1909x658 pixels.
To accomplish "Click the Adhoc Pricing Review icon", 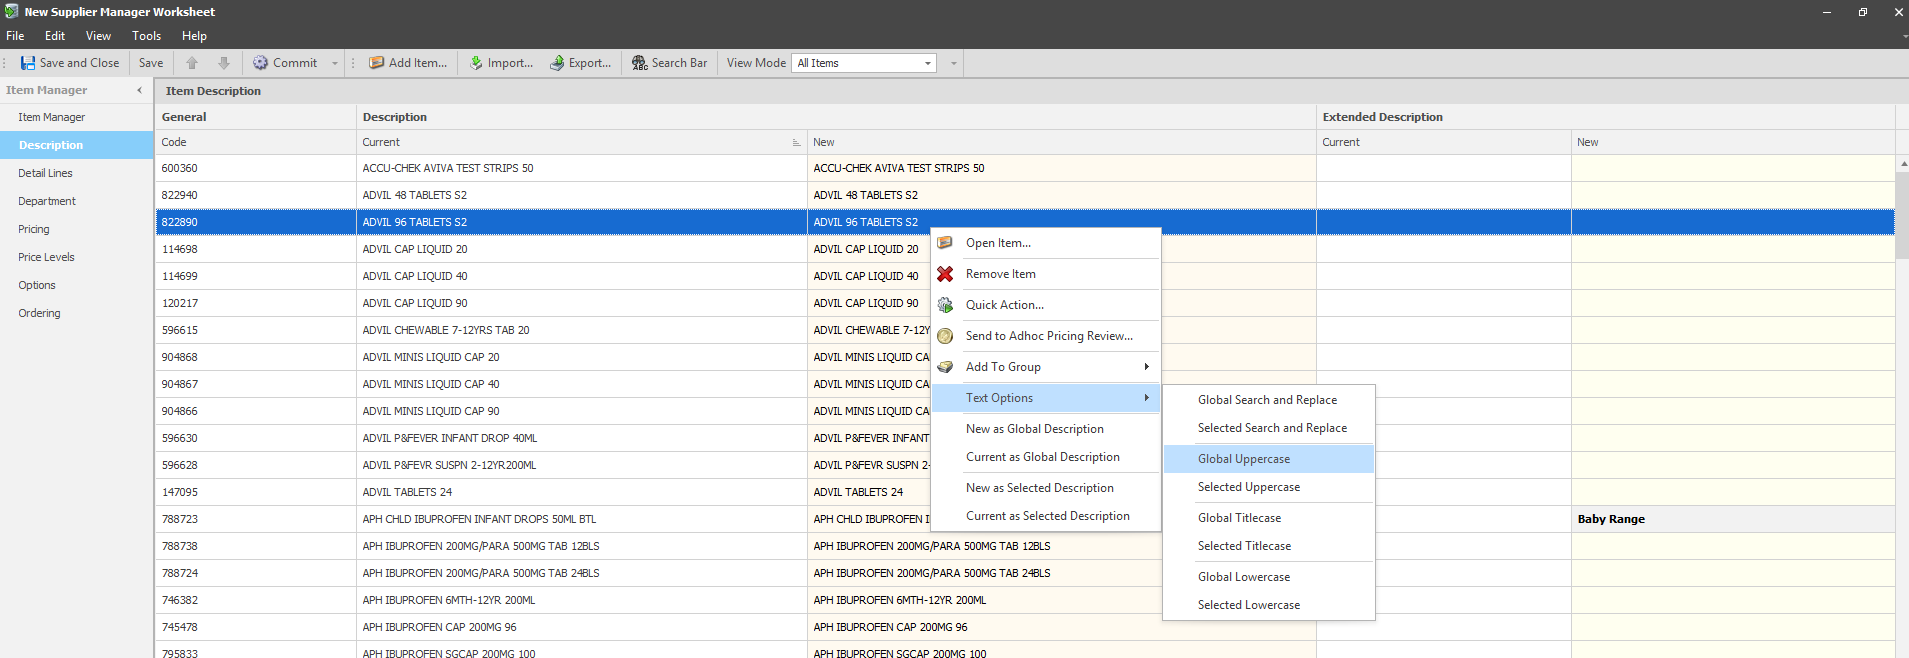I will pyautogui.click(x=945, y=336).
